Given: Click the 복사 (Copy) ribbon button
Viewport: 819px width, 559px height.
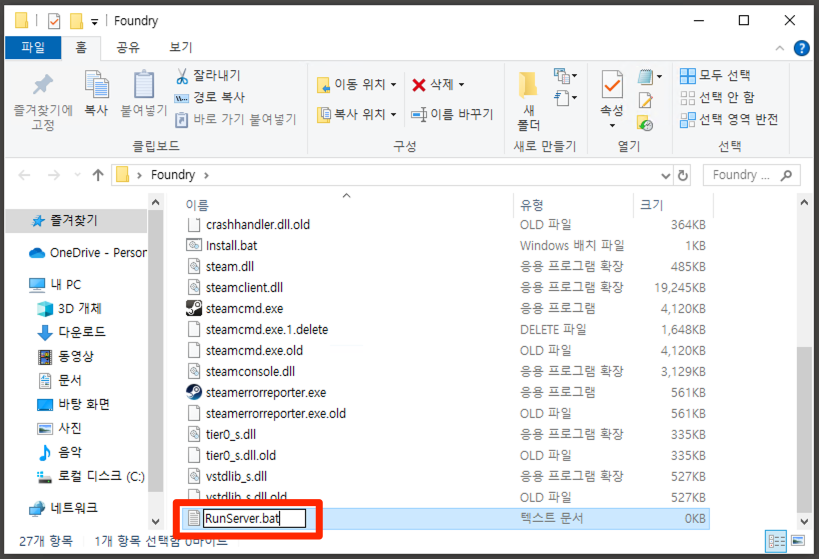Looking at the screenshot, I should pos(97,94).
